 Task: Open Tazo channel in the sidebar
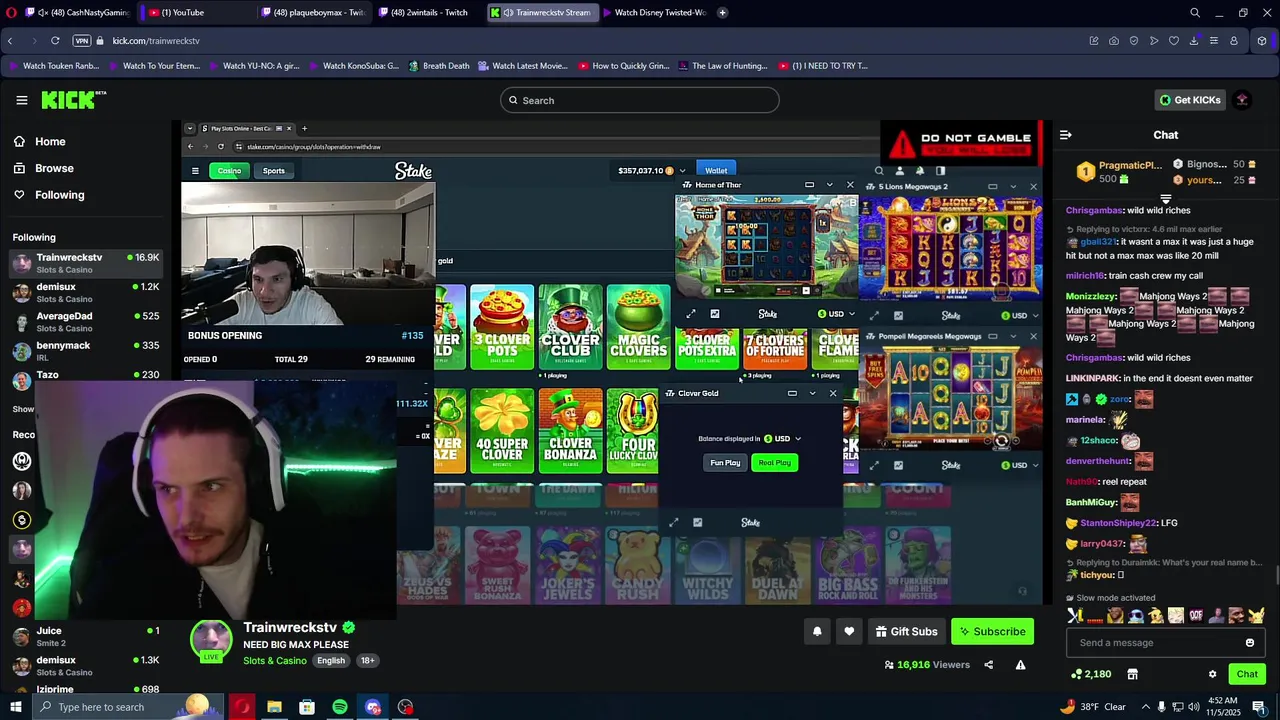click(86, 375)
